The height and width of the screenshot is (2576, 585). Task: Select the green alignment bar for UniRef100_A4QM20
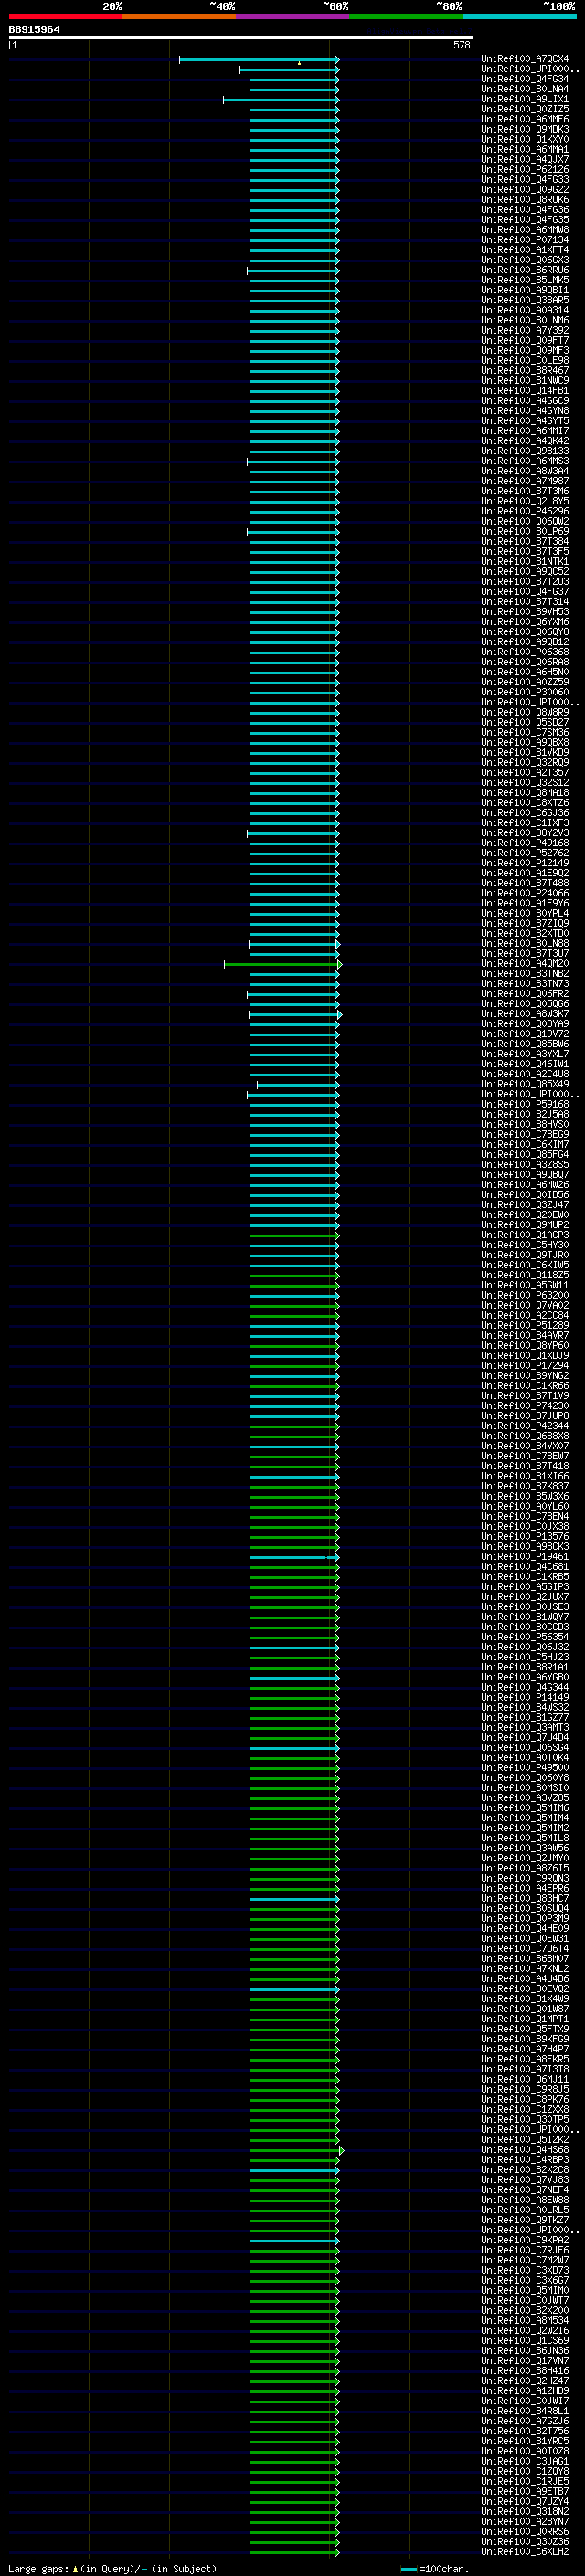point(283,964)
